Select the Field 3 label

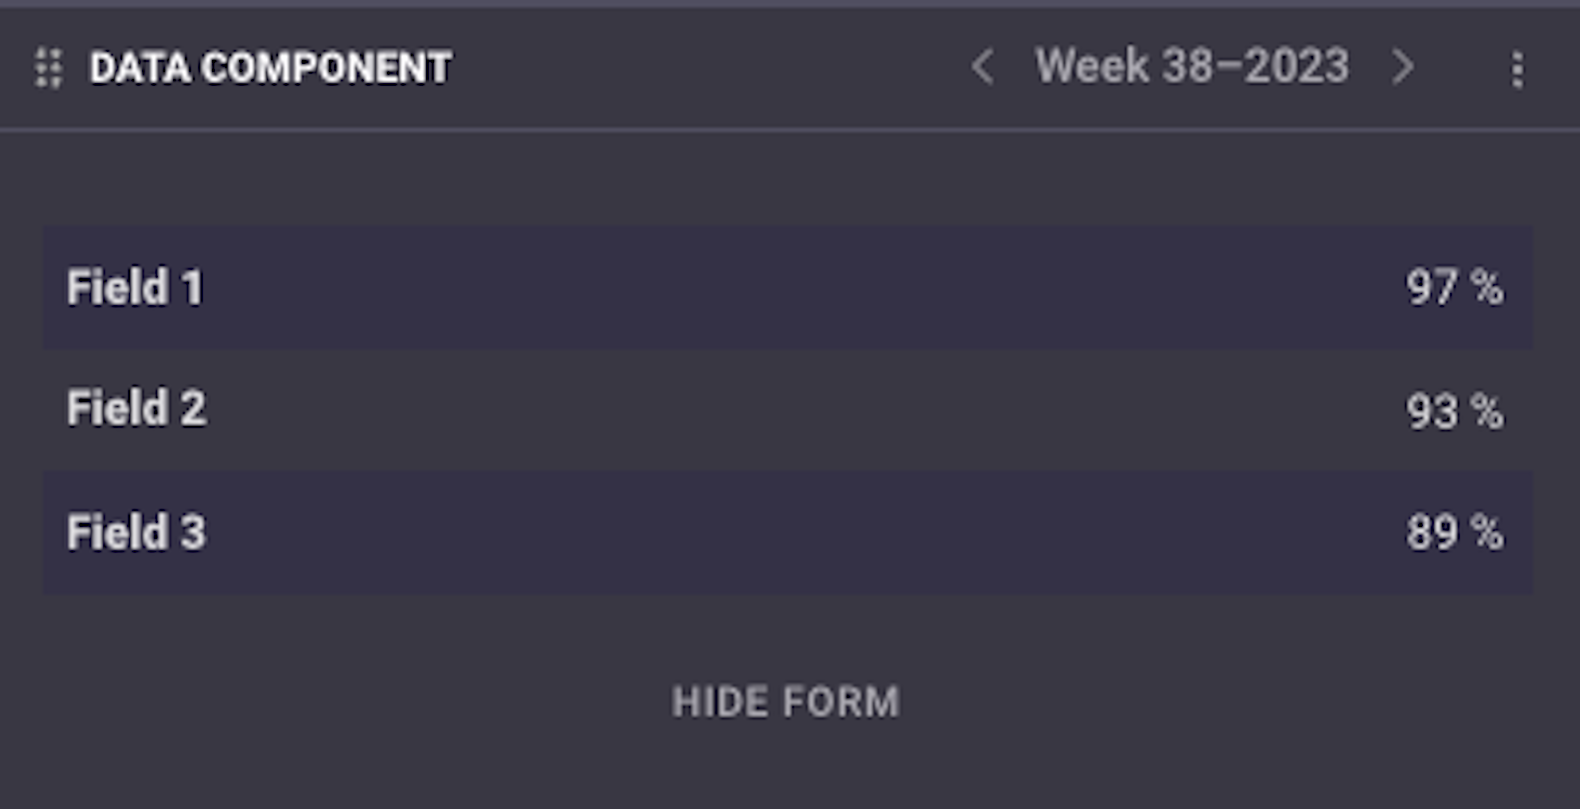point(136,532)
